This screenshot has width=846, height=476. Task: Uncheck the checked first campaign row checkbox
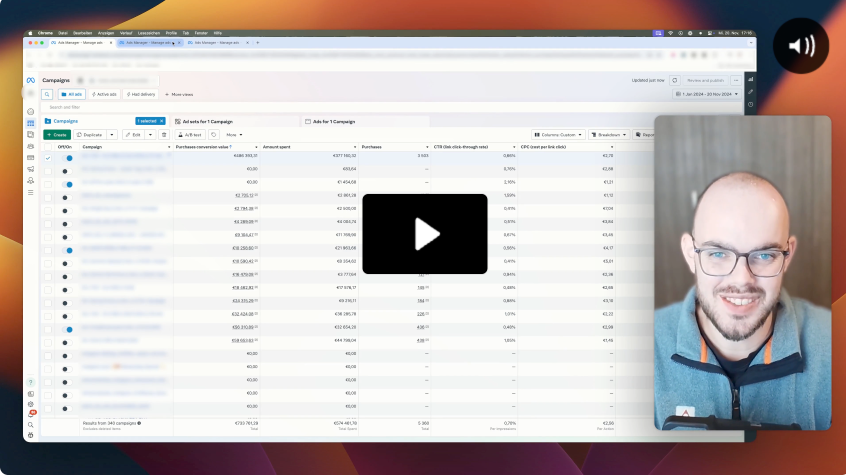48,158
